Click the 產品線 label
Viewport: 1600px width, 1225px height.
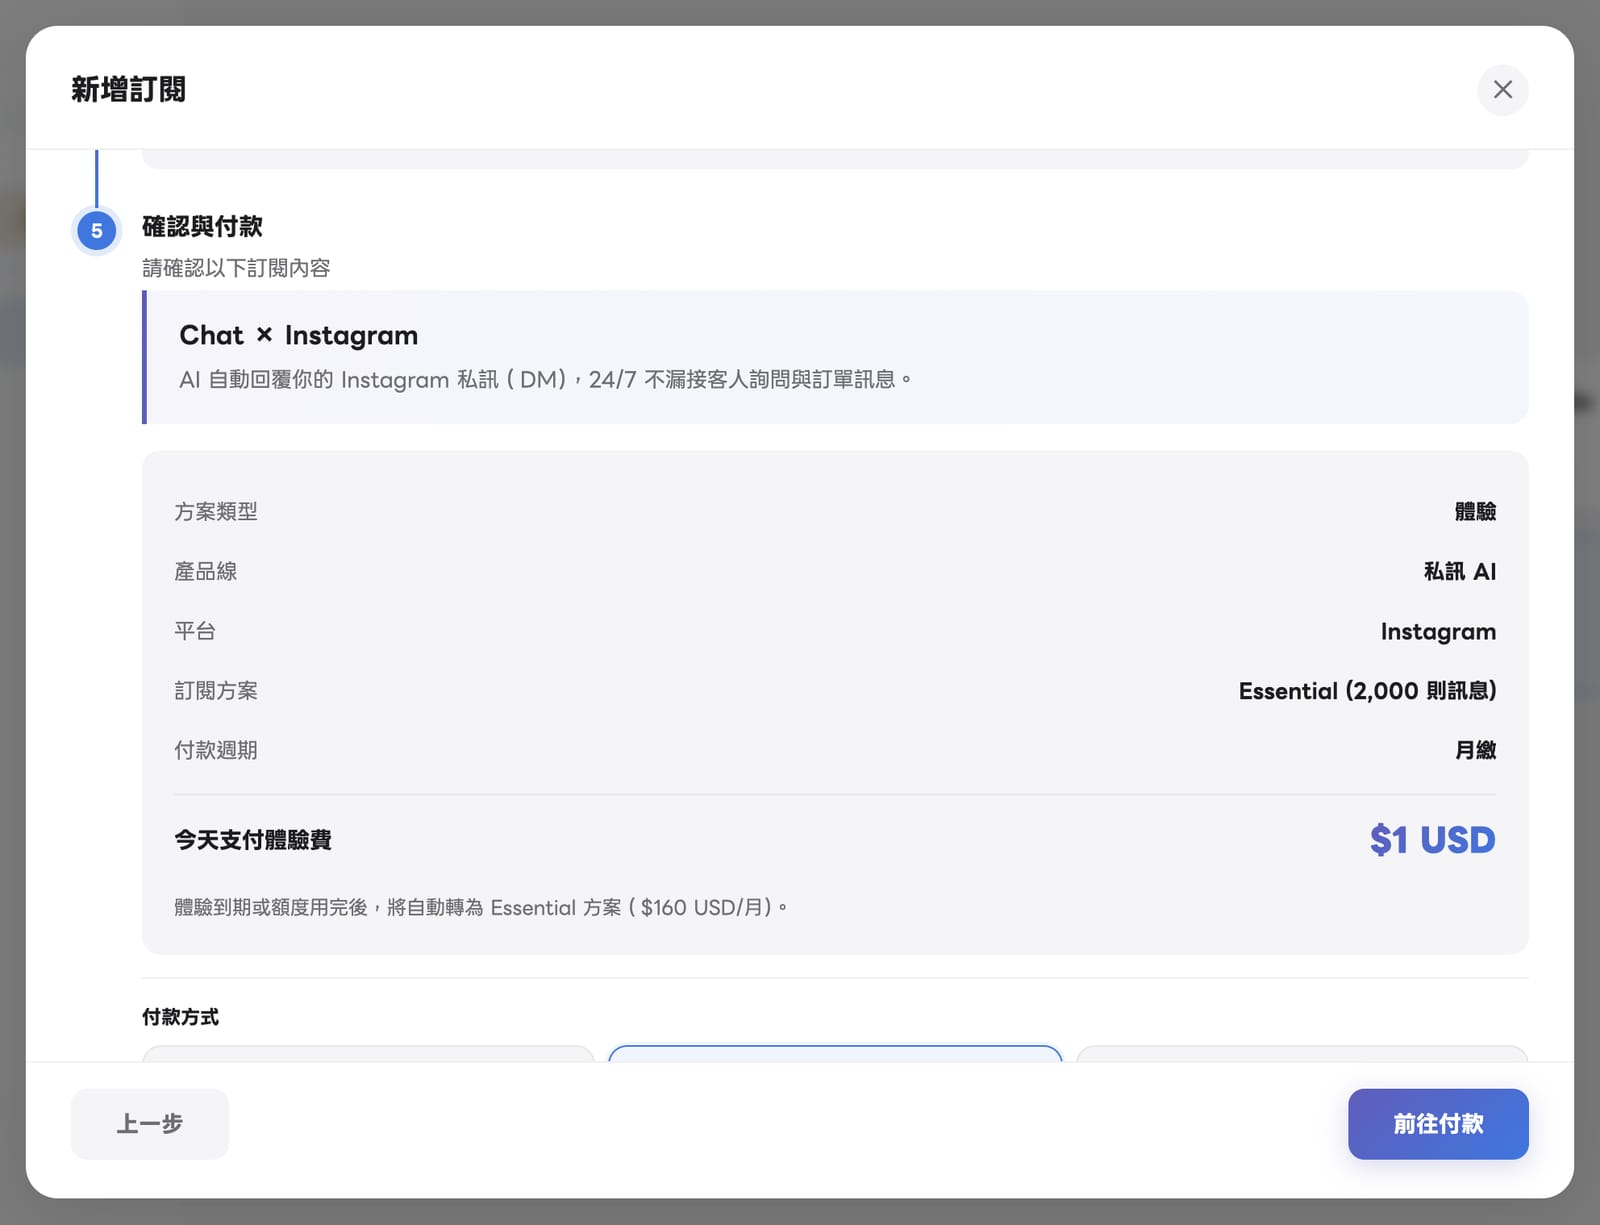[205, 571]
